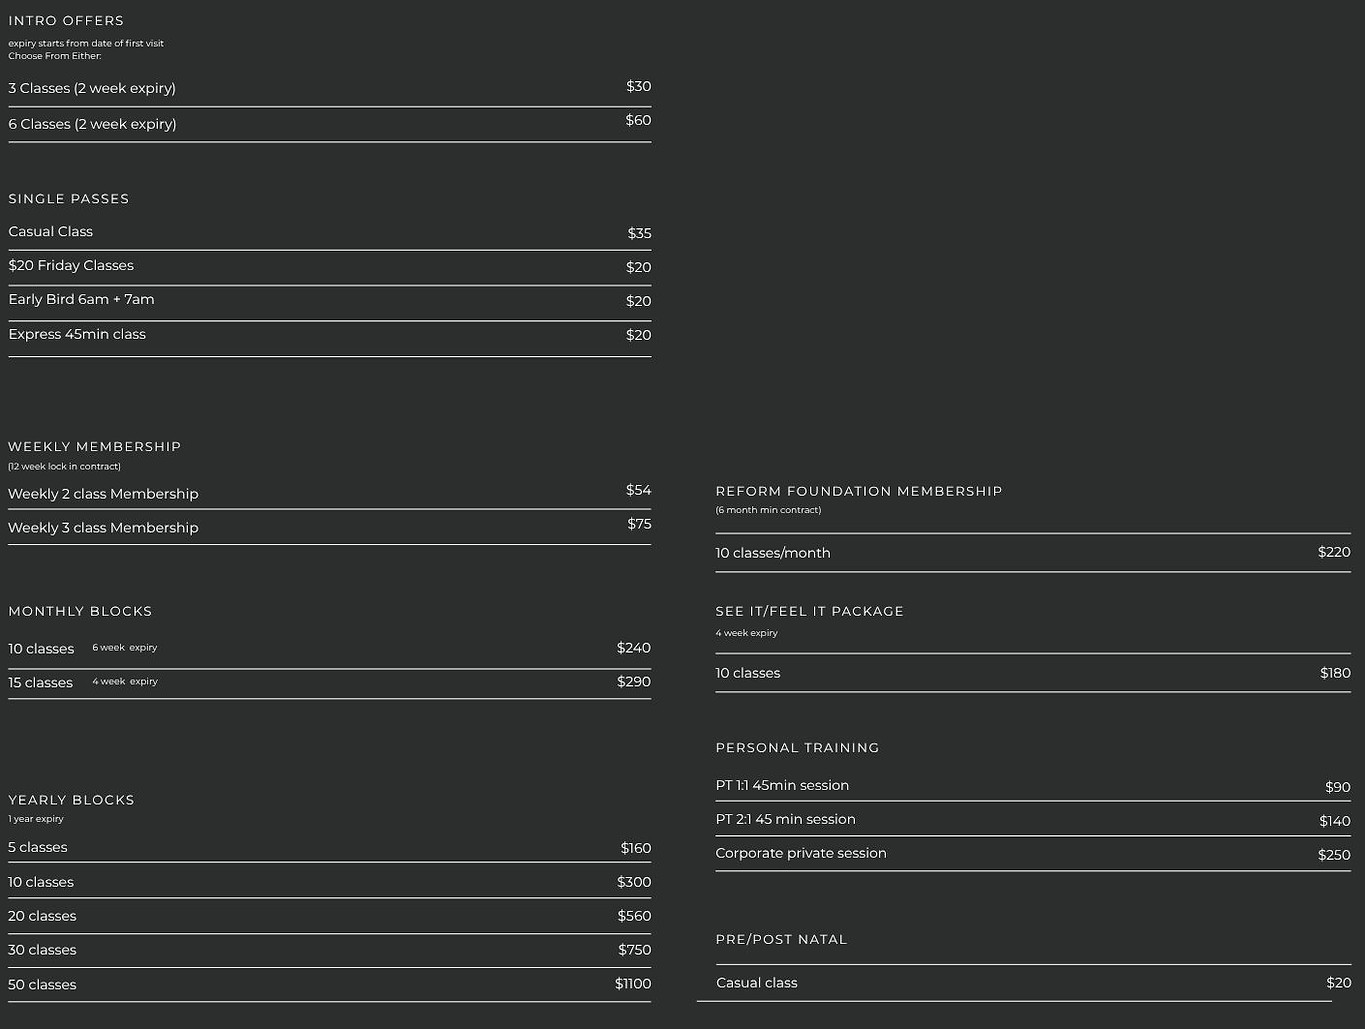The image size is (1365, 1029).
Task: Choose Weekly 3 class Membership
Action: coord(329,527)
